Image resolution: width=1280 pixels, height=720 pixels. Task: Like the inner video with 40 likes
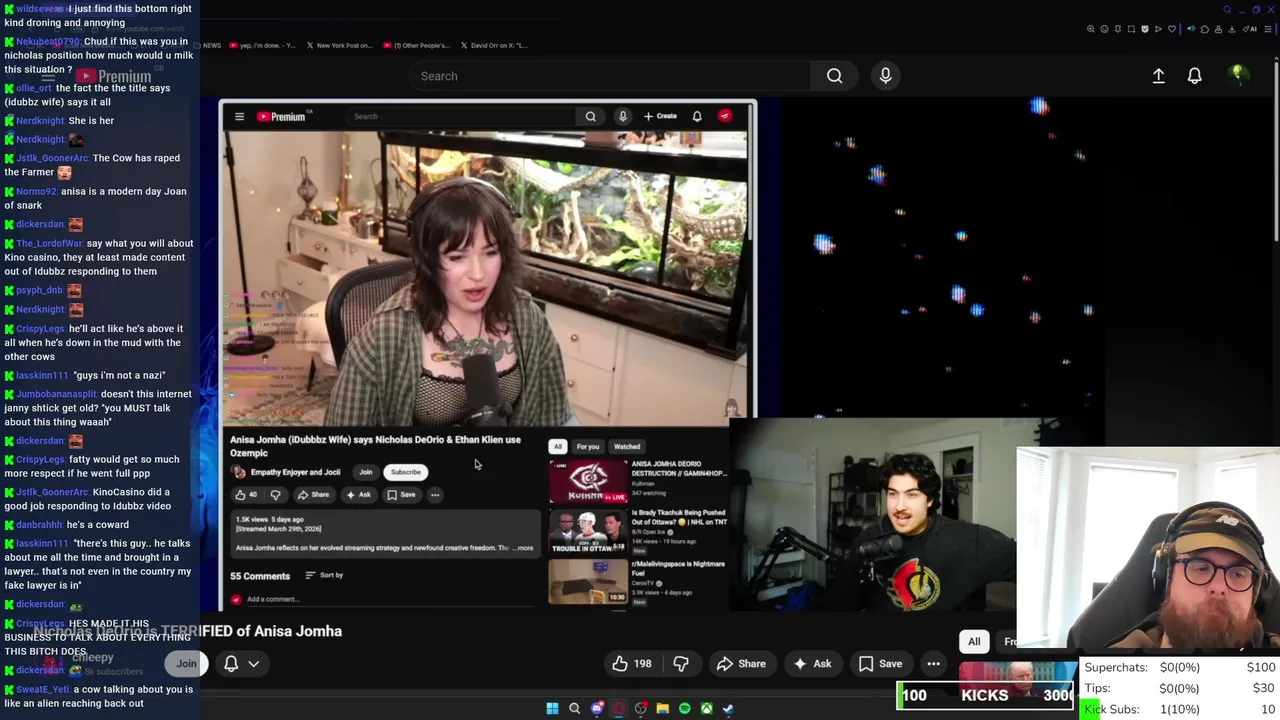click(246, 495)
